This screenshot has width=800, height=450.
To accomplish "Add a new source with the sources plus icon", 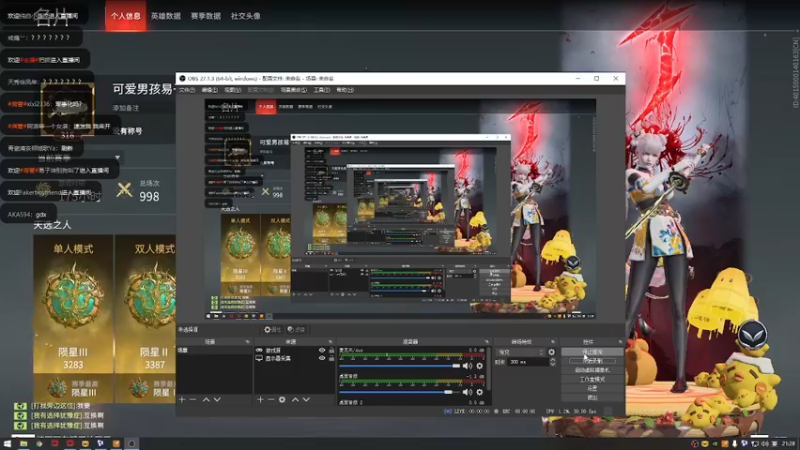I will (x=260, y=399).
